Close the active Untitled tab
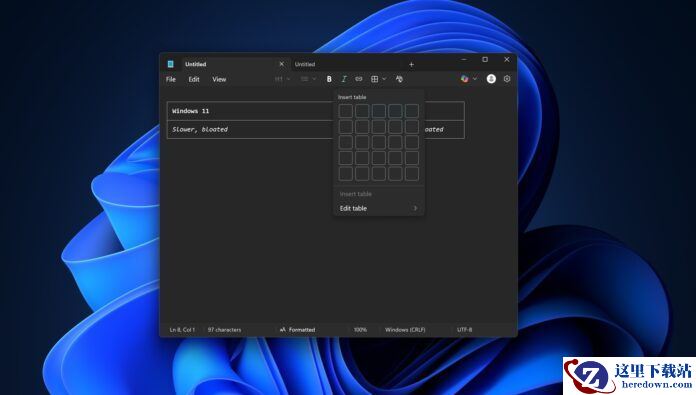Image resolution: width=696 pixels, height=395 pixels. (x=281, y=64)
